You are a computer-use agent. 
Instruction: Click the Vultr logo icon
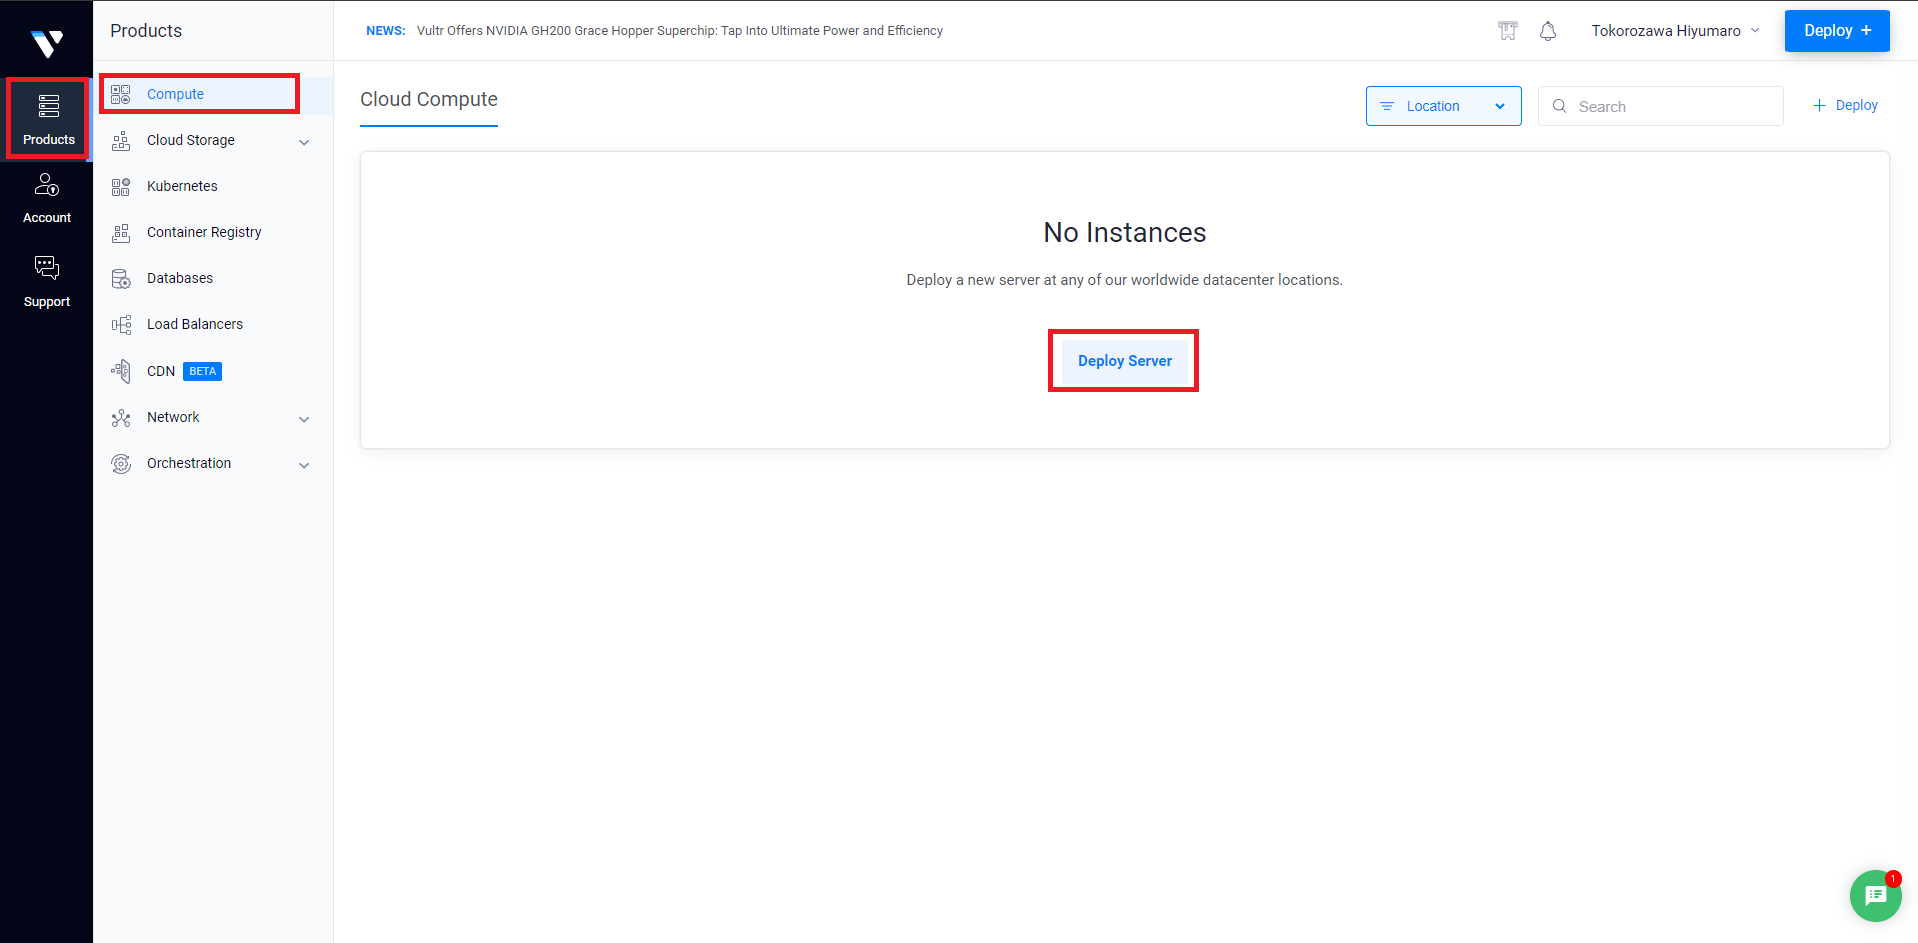point(47,43)
